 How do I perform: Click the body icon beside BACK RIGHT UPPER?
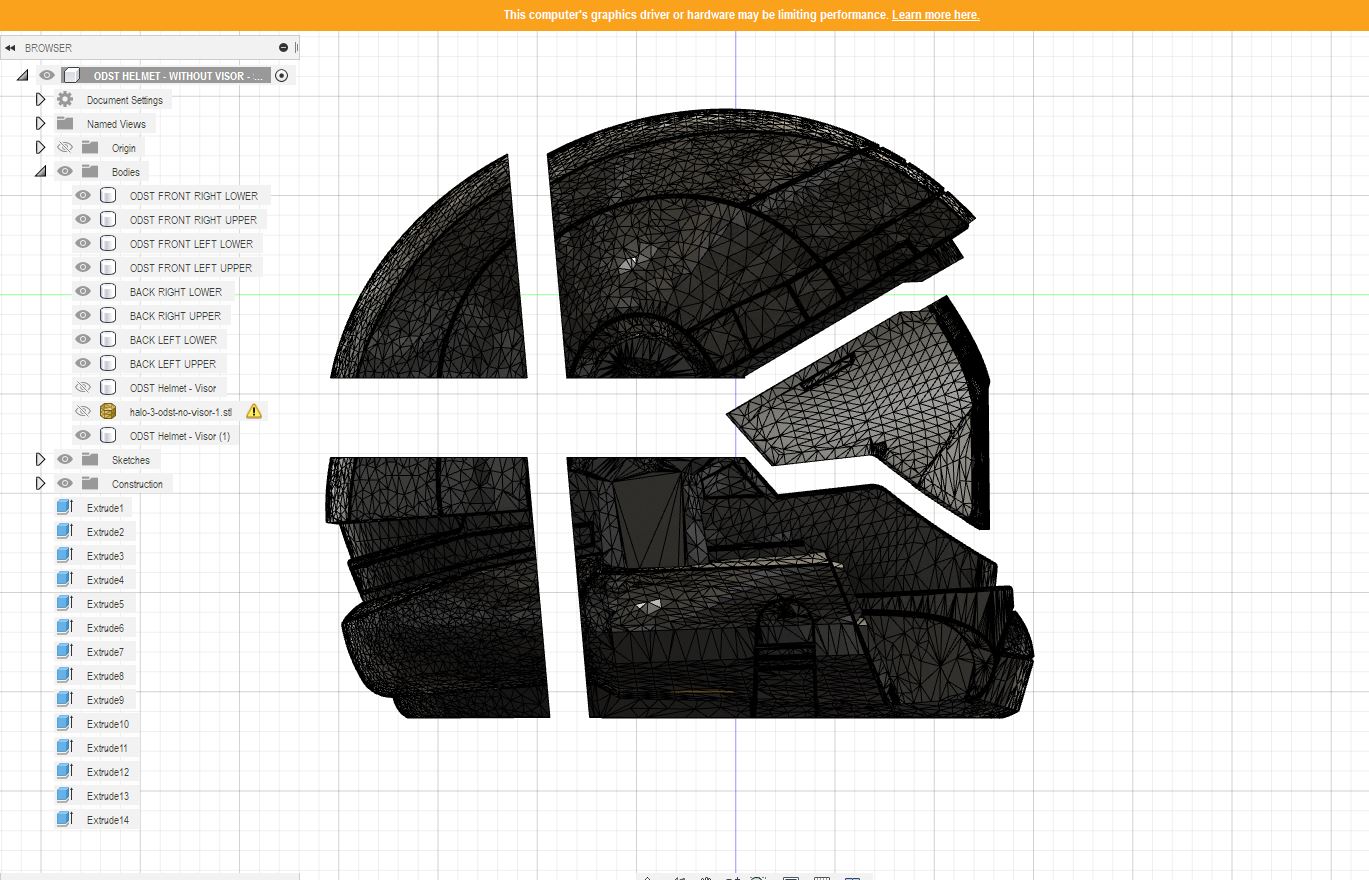pos(108,316)
